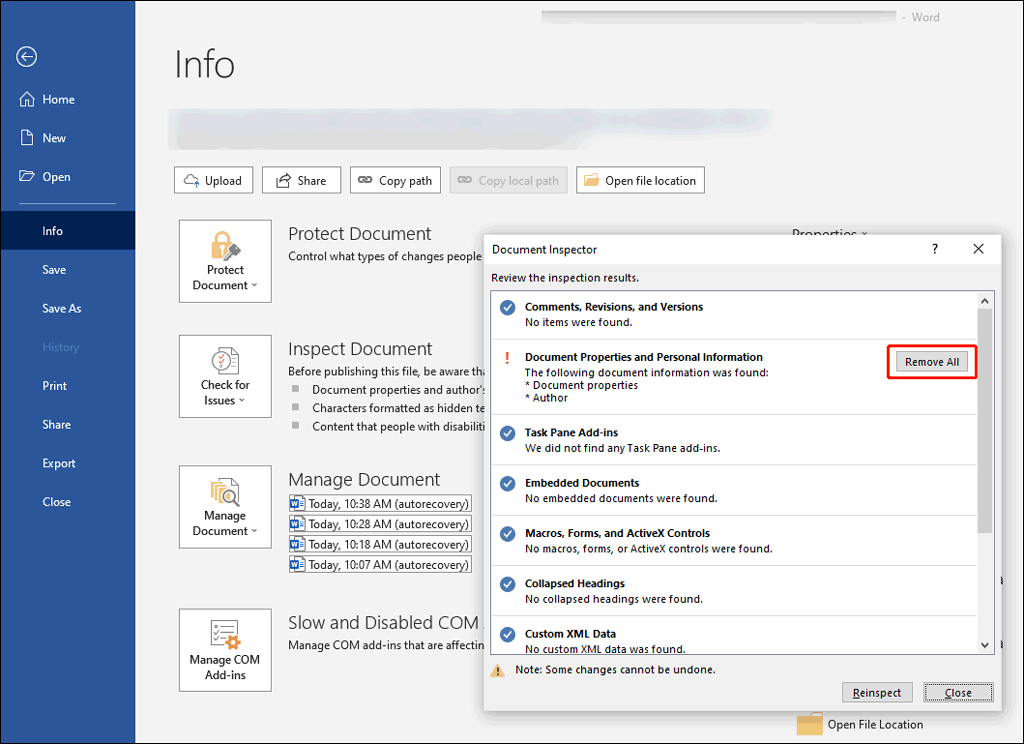This screenshot has width=1024, height=744.
Task: Click the back arrow circle icon
Action: click(27, 57)
